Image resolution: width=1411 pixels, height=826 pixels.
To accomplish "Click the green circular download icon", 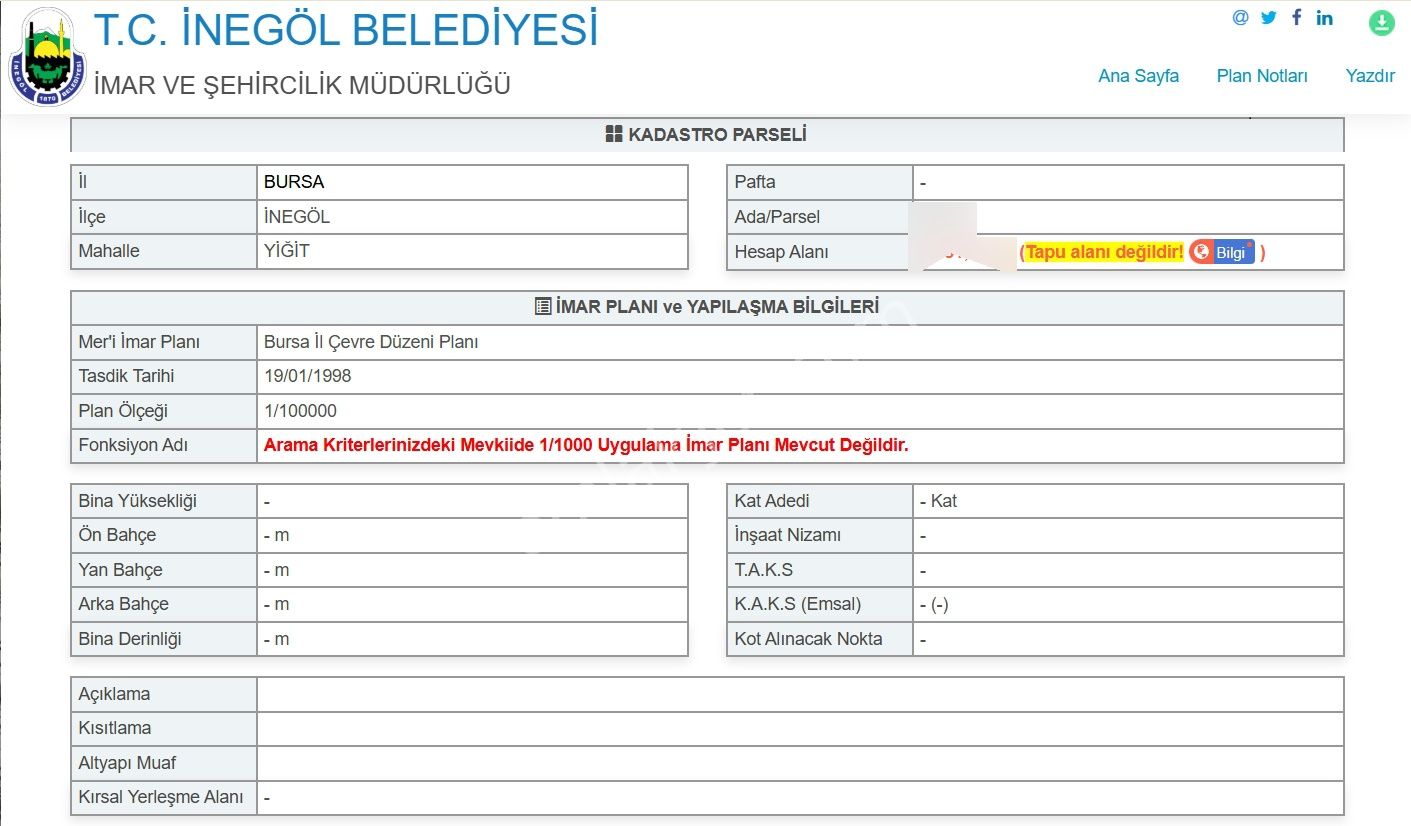I will point(1381,21).
